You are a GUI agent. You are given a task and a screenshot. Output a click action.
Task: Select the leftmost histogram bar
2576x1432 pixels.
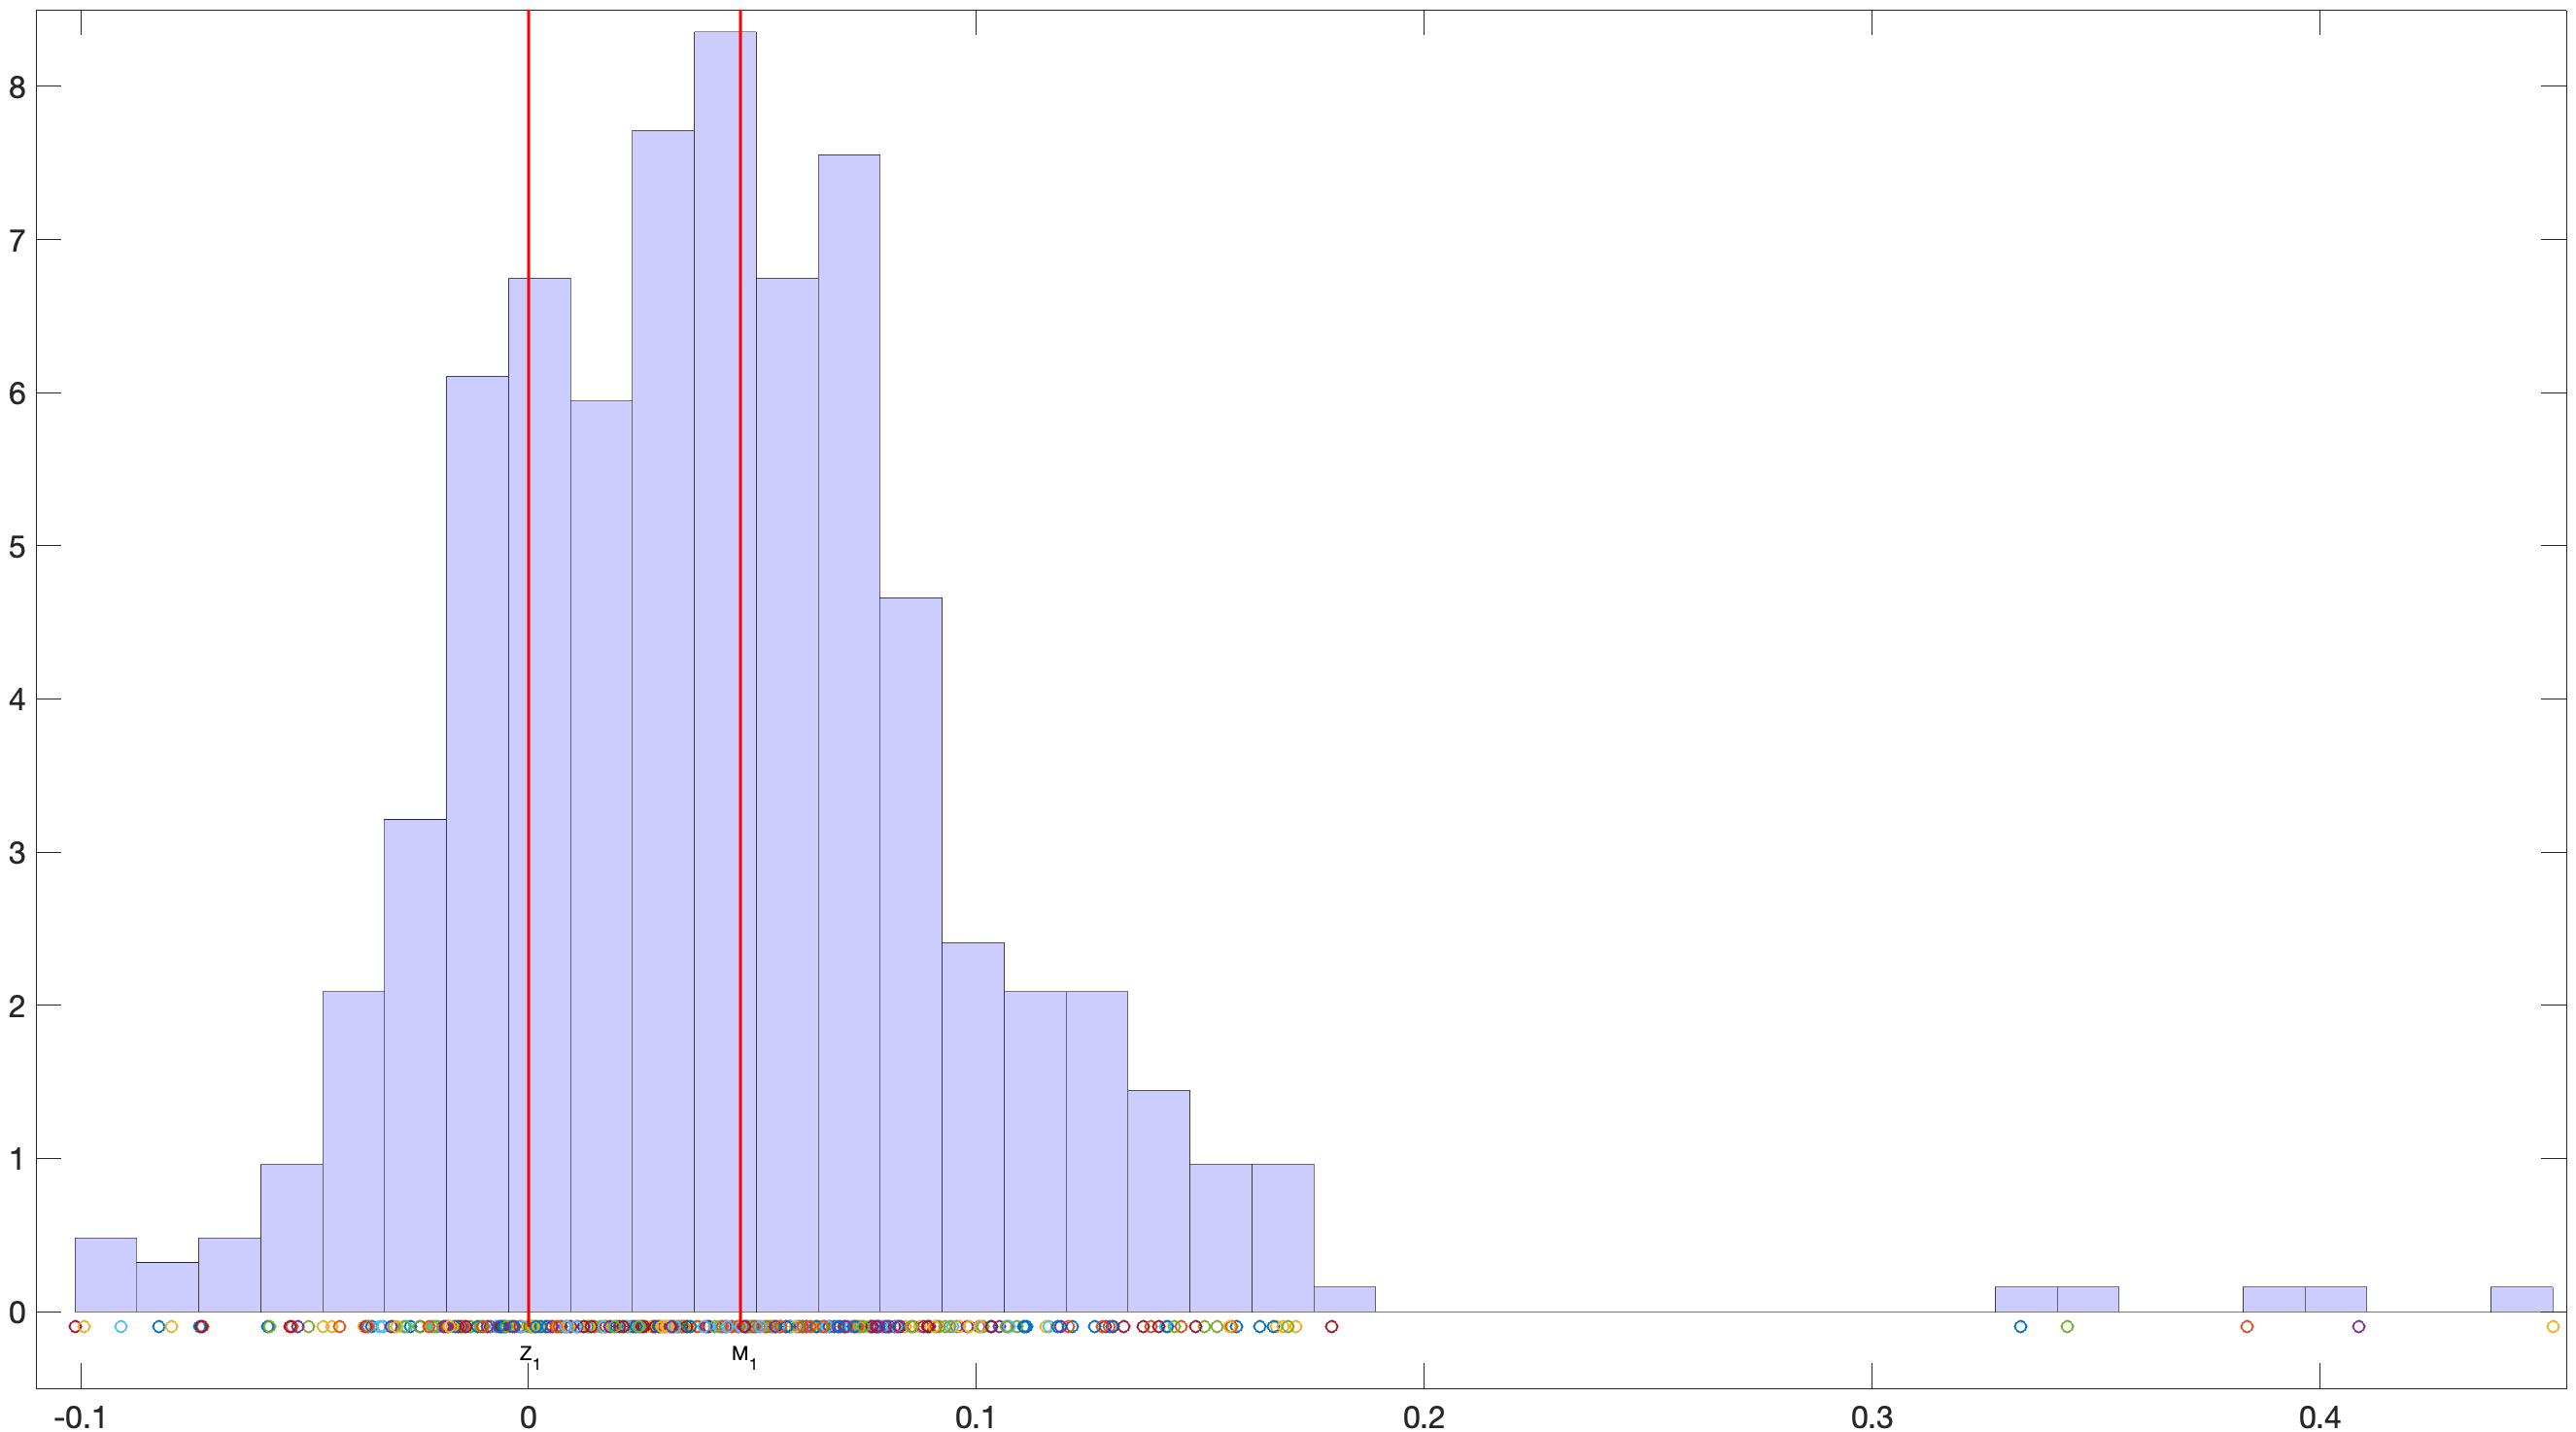point(105,1275)
